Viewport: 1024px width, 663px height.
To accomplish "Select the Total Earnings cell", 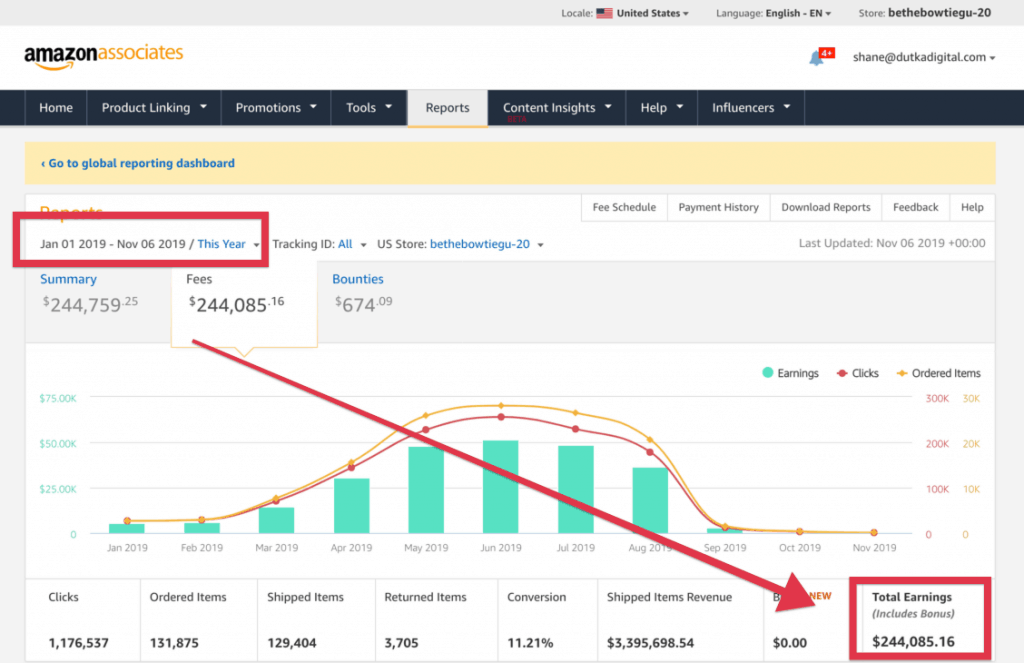I will 920,619.
